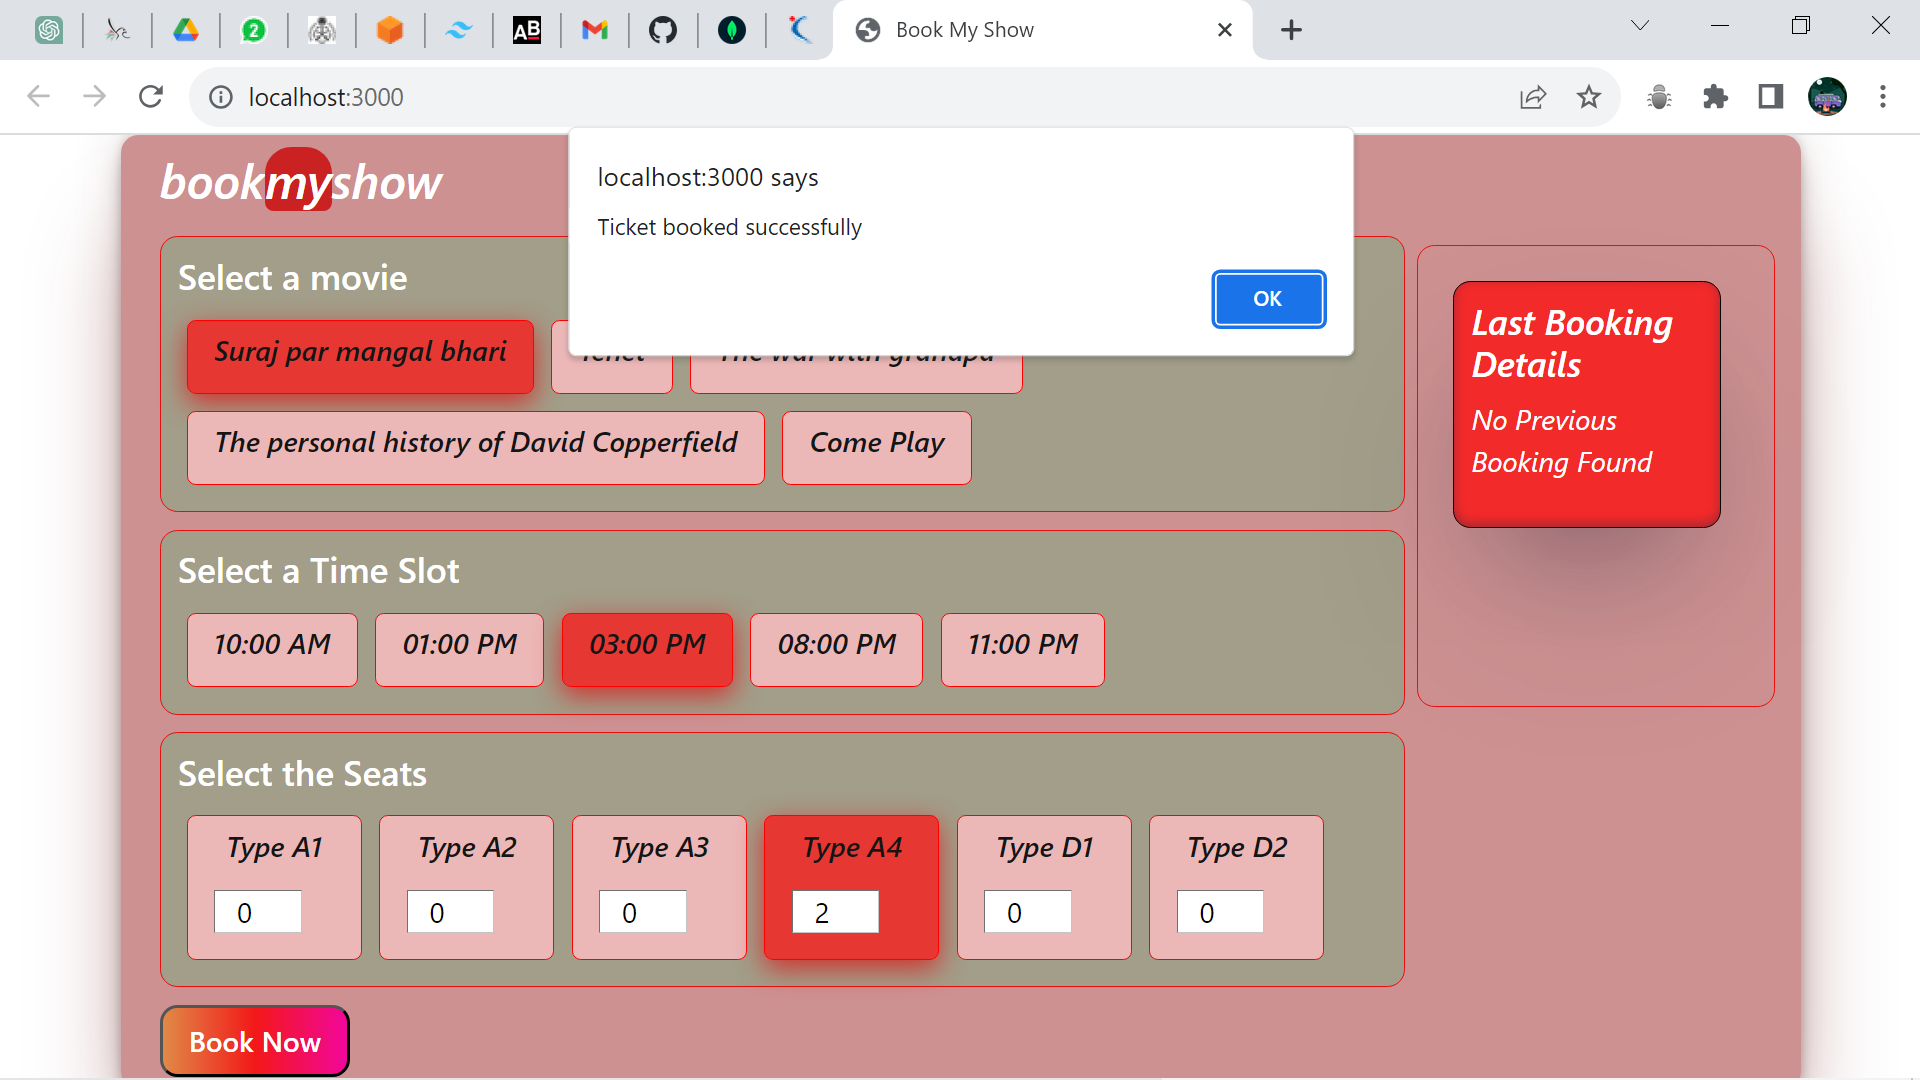This screenshot has height=1080, width=1920.
Task: Toggle the browser side panel icon
Action: click(1771, 97)
